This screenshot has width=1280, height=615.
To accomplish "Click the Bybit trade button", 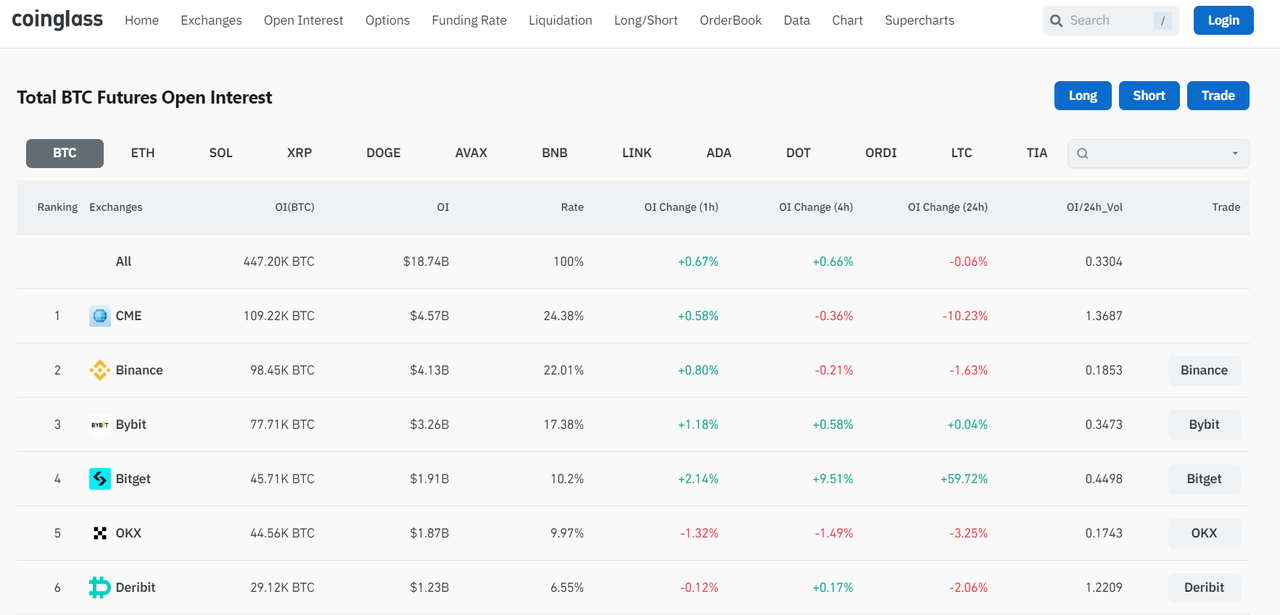I will click(x=1204, y=424).
